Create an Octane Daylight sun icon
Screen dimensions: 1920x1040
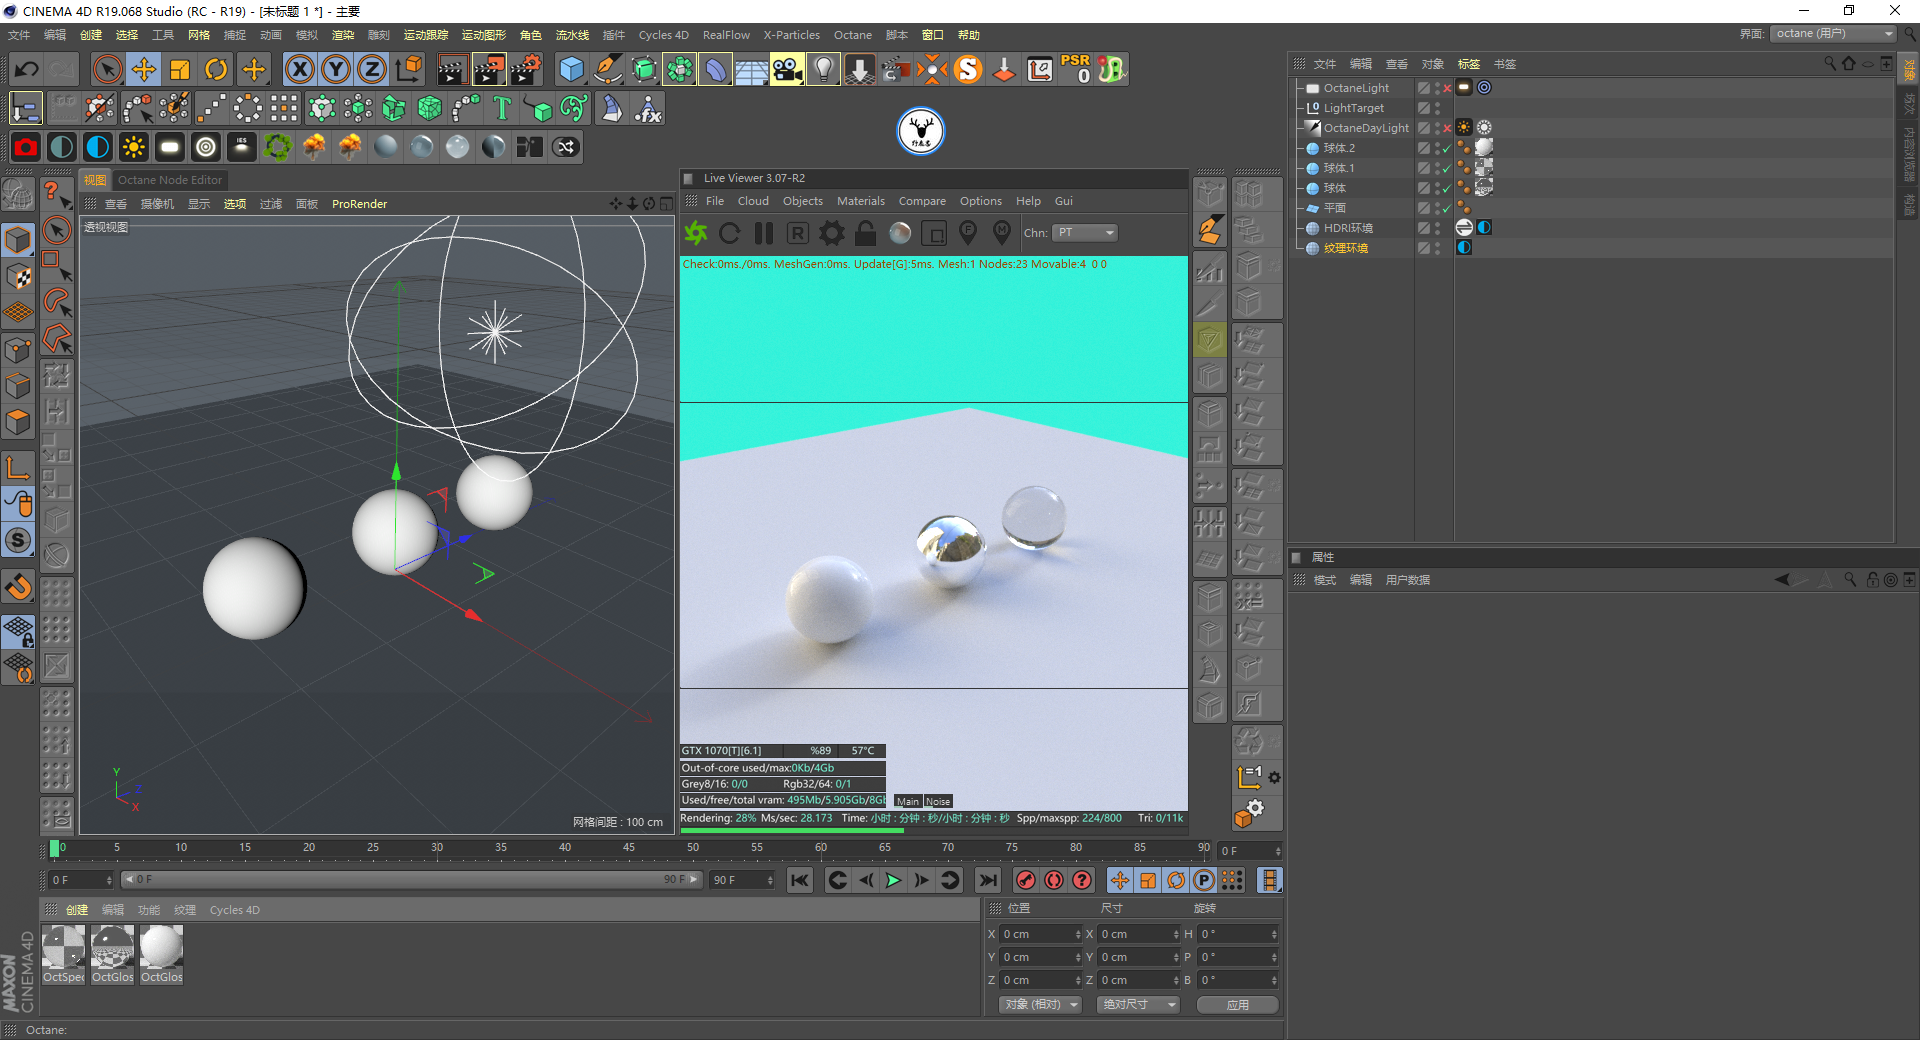(x=133, y=147)
